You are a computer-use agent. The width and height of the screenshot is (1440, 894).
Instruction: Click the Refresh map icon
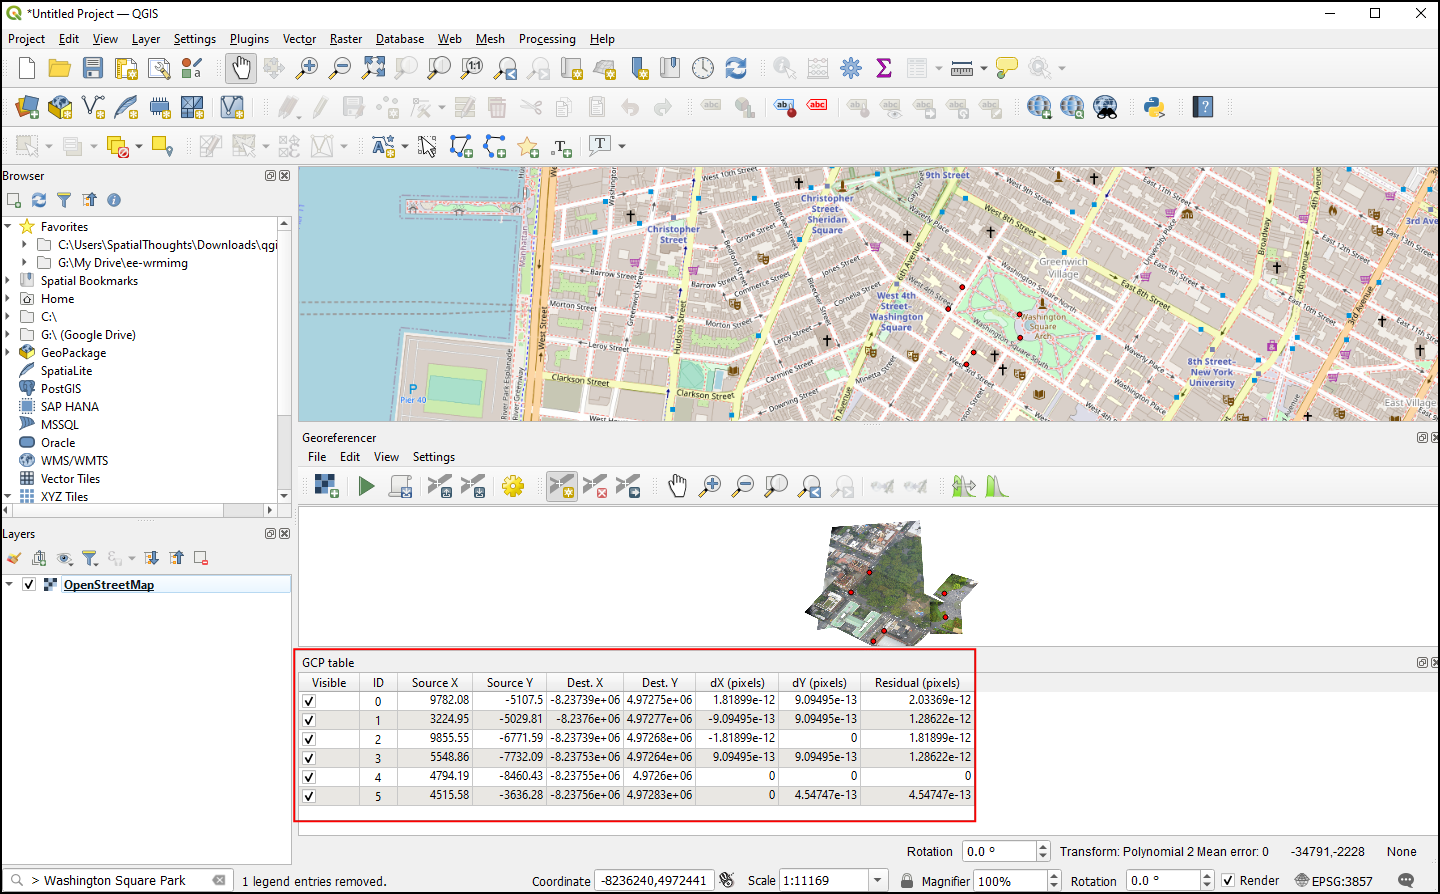click(736, 68)
